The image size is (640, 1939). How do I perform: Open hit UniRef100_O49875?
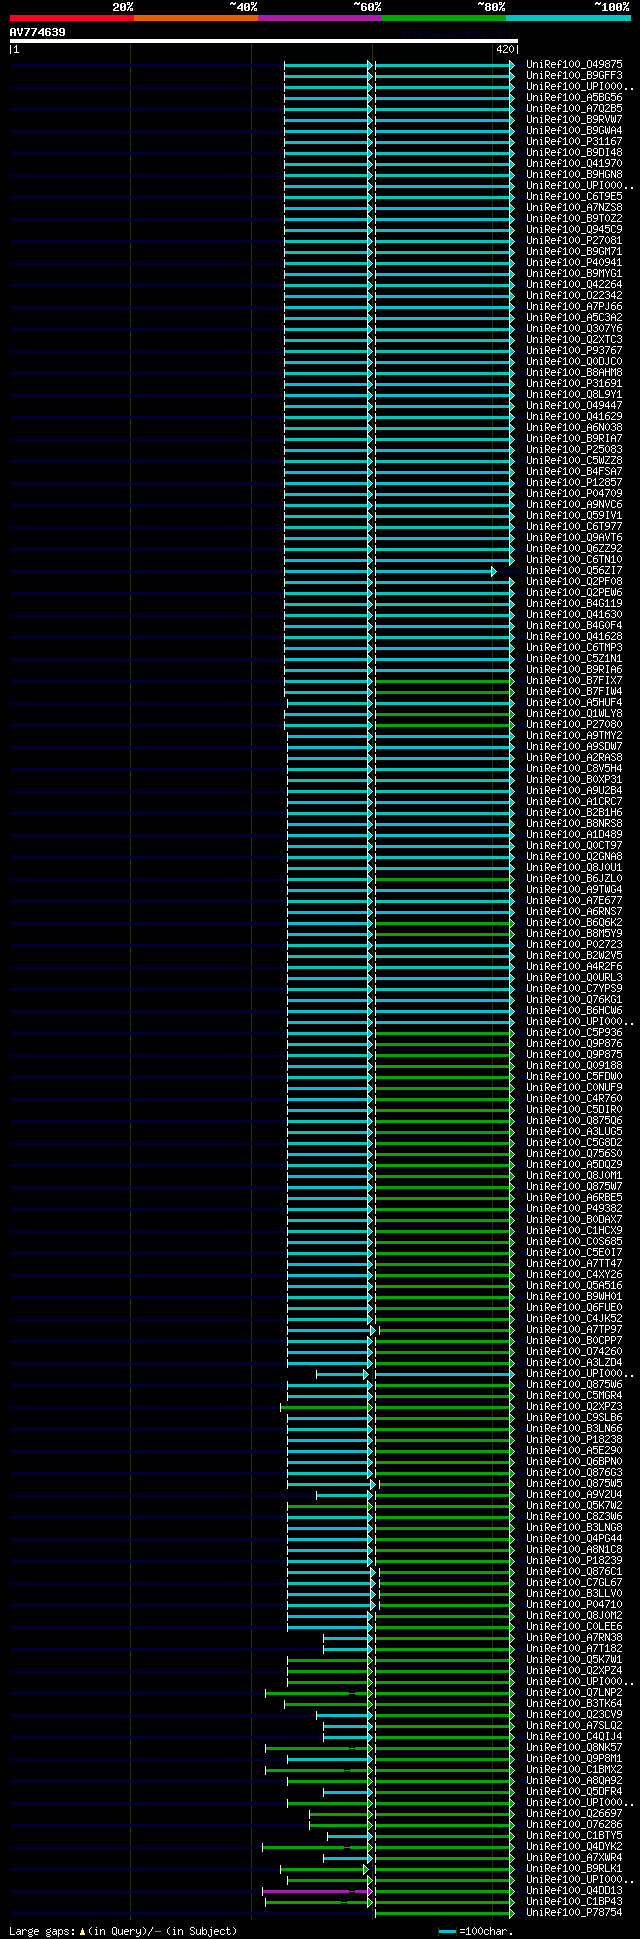[574, 65]
